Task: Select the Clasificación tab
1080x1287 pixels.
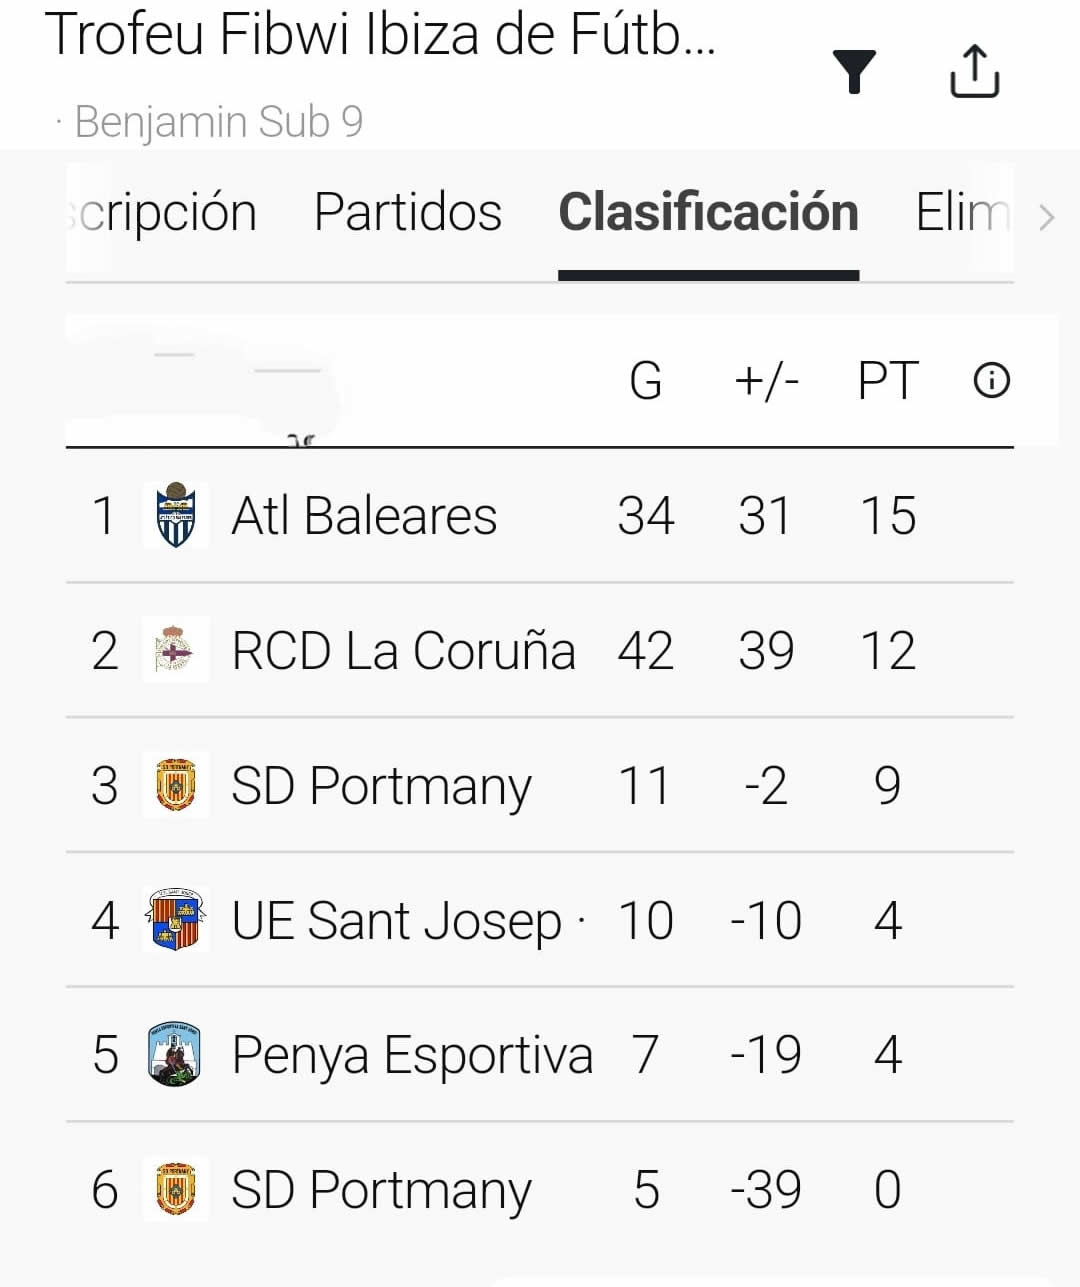Action: [708, 213]
